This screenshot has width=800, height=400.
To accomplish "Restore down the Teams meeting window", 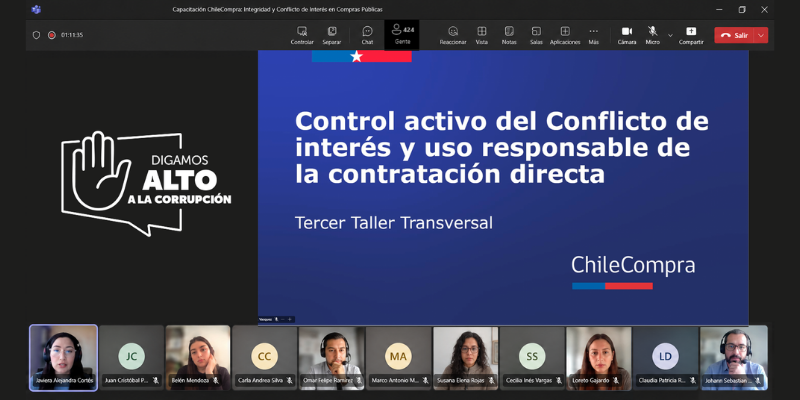I will 742,9.
